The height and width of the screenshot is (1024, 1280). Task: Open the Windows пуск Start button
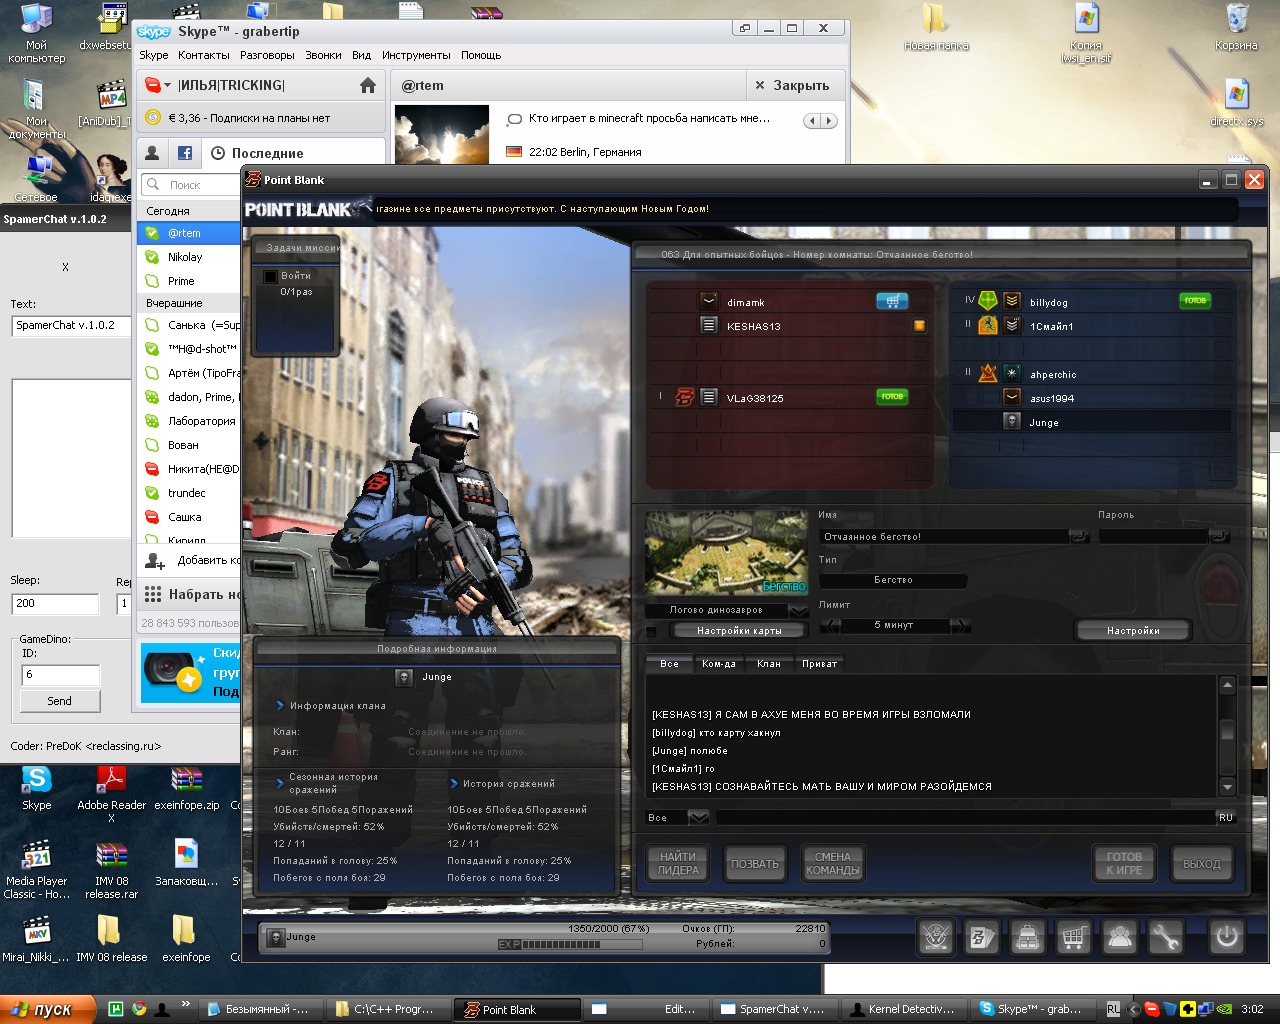(x=48, y=1009)
